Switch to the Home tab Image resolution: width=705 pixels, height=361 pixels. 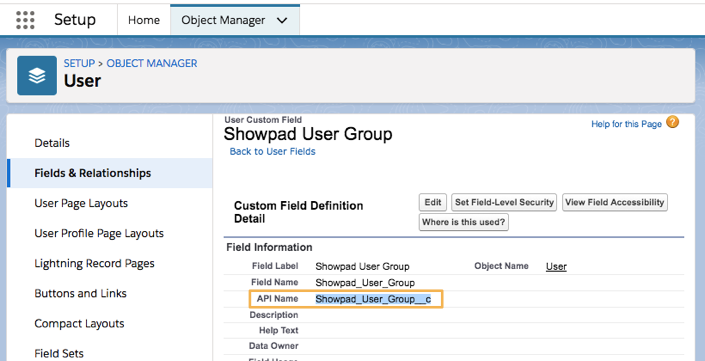144,20
